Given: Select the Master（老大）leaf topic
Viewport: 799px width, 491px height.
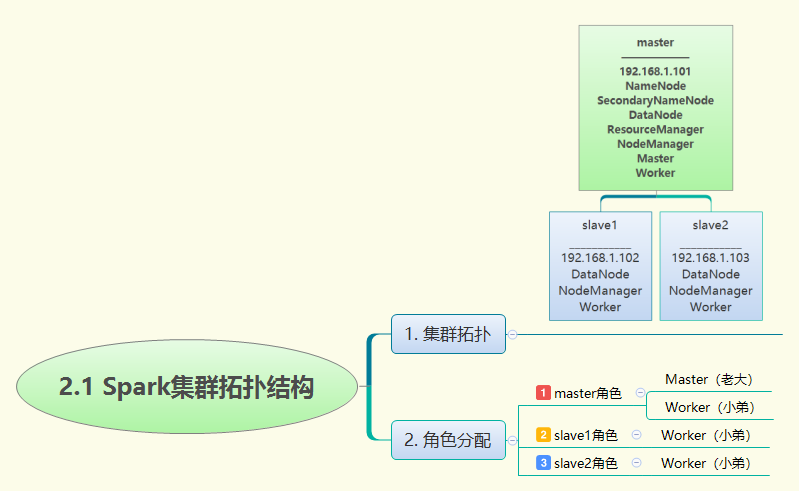Looking at the screenshot, I should pos(709,379).
